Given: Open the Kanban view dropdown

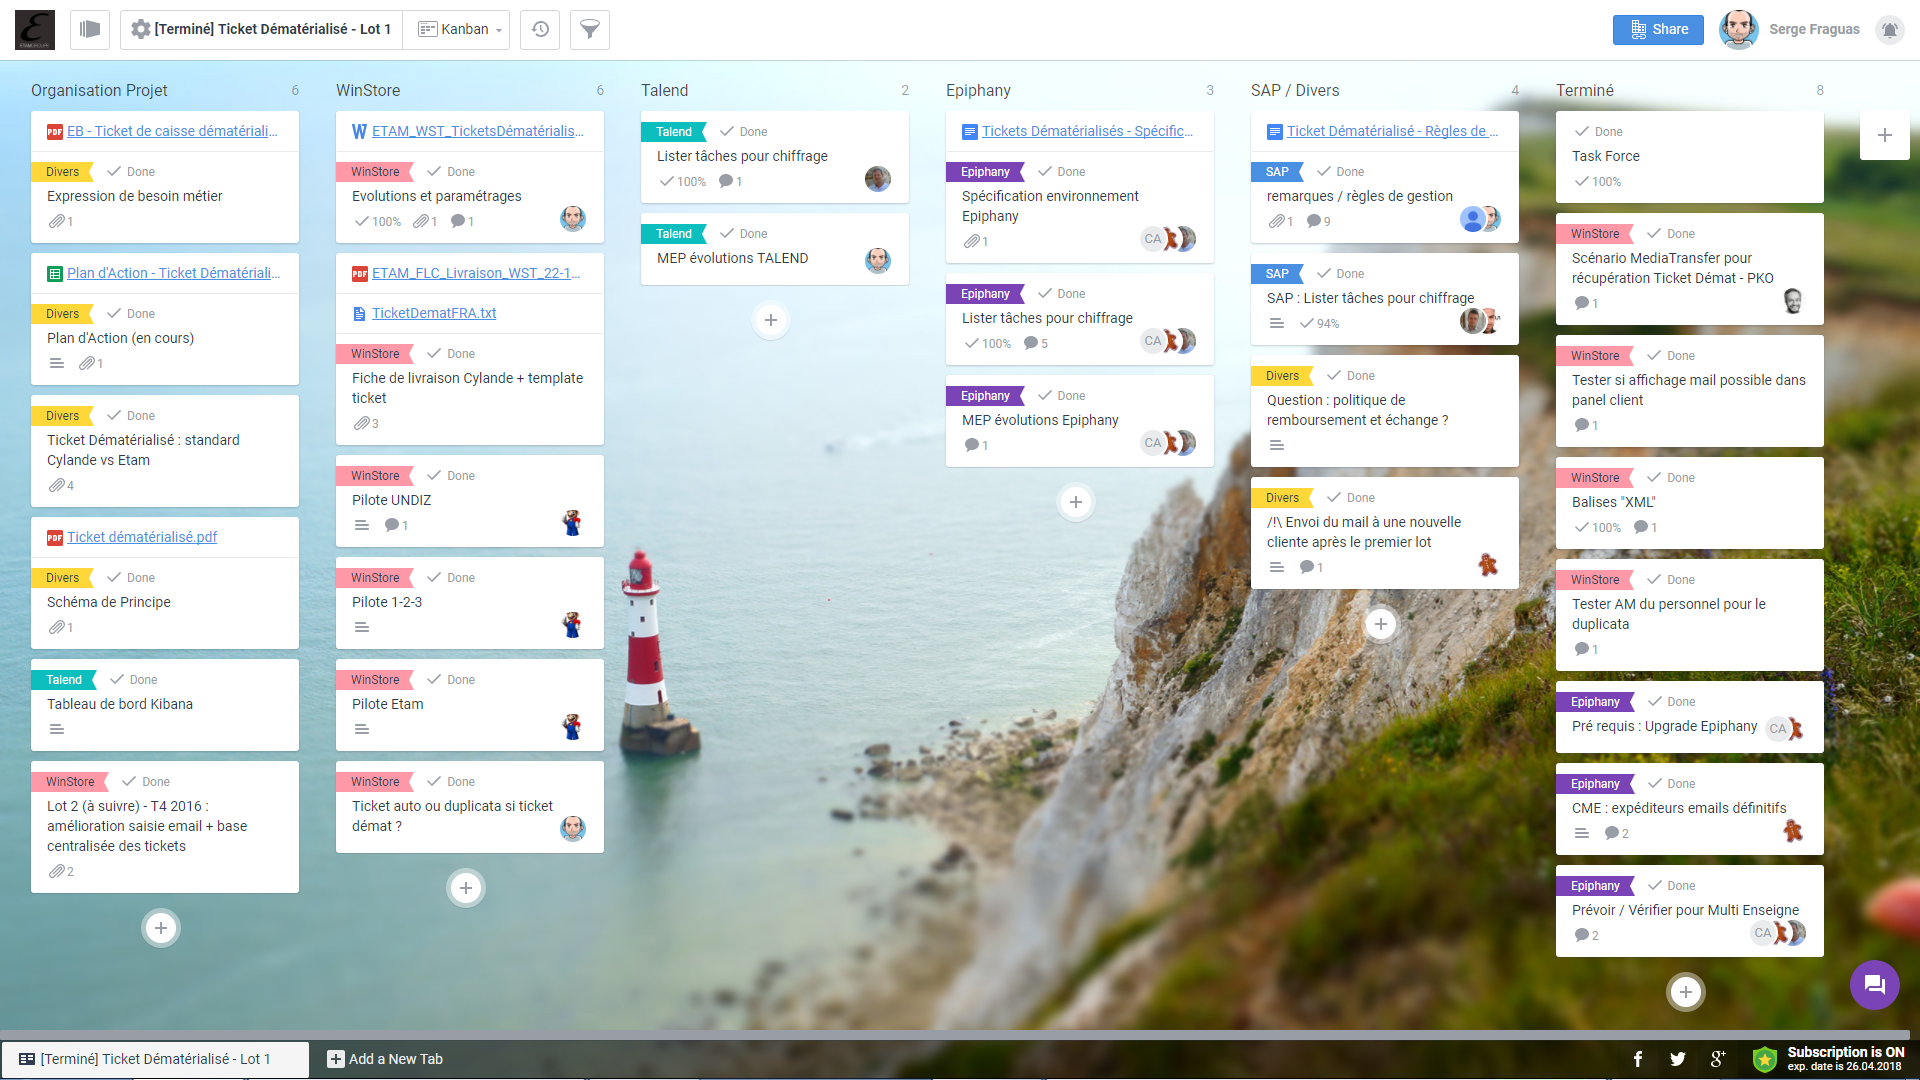Looking at the screenshot, I should (x=459, y=29).
